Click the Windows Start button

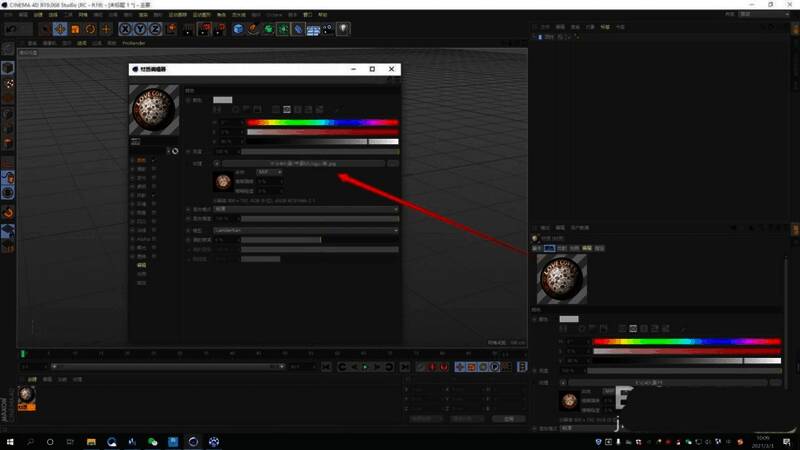click(x=10, y=441)
